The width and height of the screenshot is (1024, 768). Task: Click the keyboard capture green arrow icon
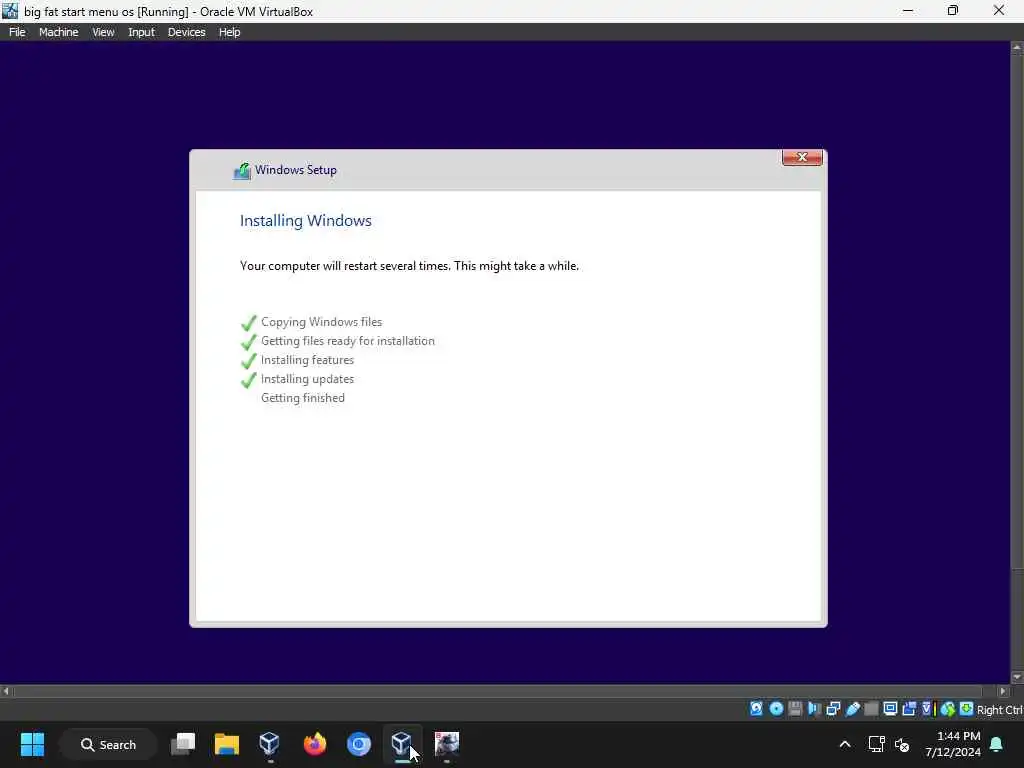[x=967, y=709]
